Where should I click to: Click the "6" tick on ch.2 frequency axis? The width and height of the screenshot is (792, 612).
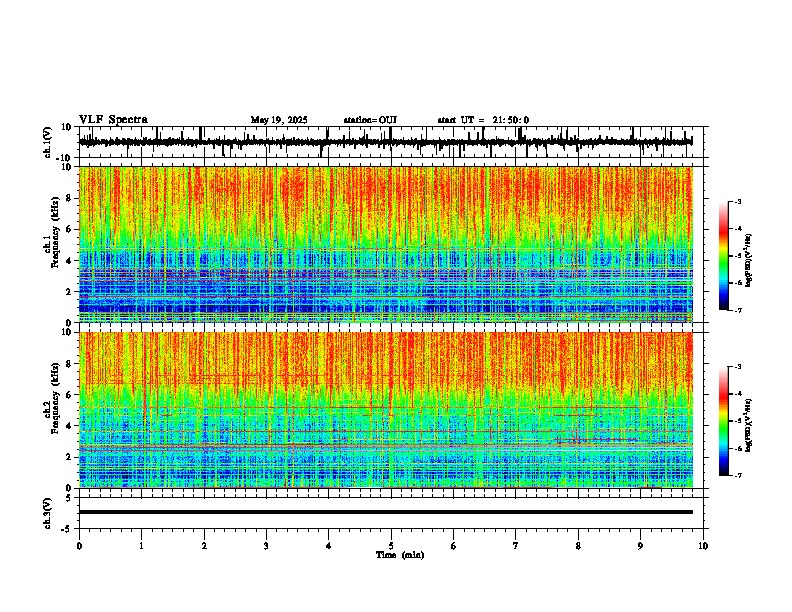tap(71, 394)
